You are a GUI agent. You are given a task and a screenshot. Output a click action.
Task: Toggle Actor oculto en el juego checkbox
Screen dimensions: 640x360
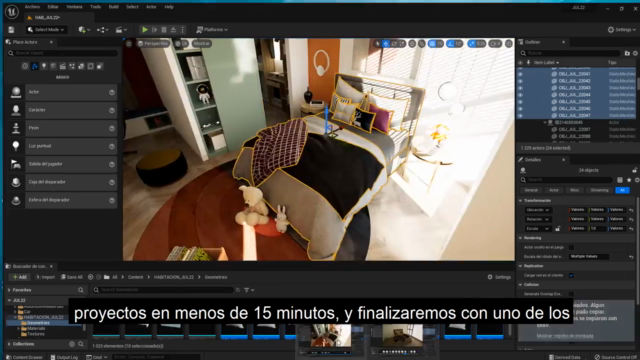coord(571,247)
